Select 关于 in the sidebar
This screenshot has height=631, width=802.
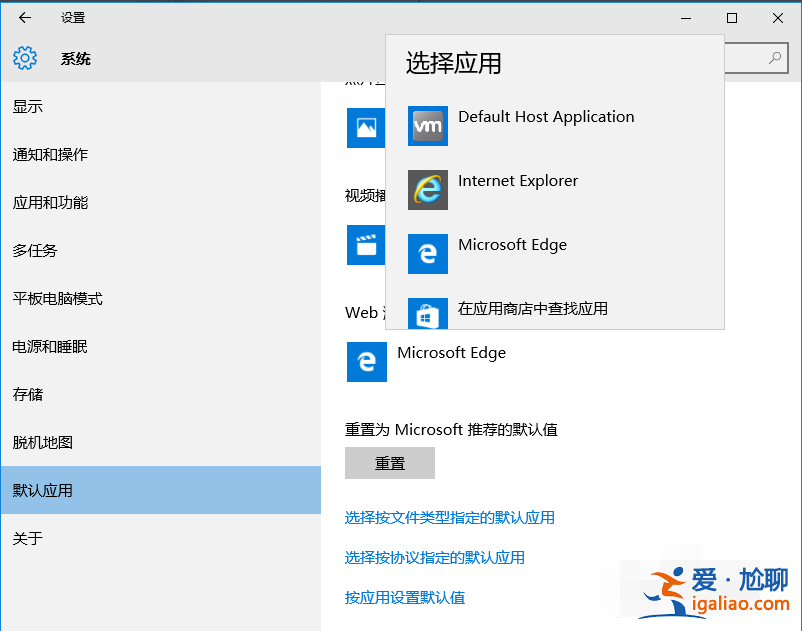(x=27, y=538)
